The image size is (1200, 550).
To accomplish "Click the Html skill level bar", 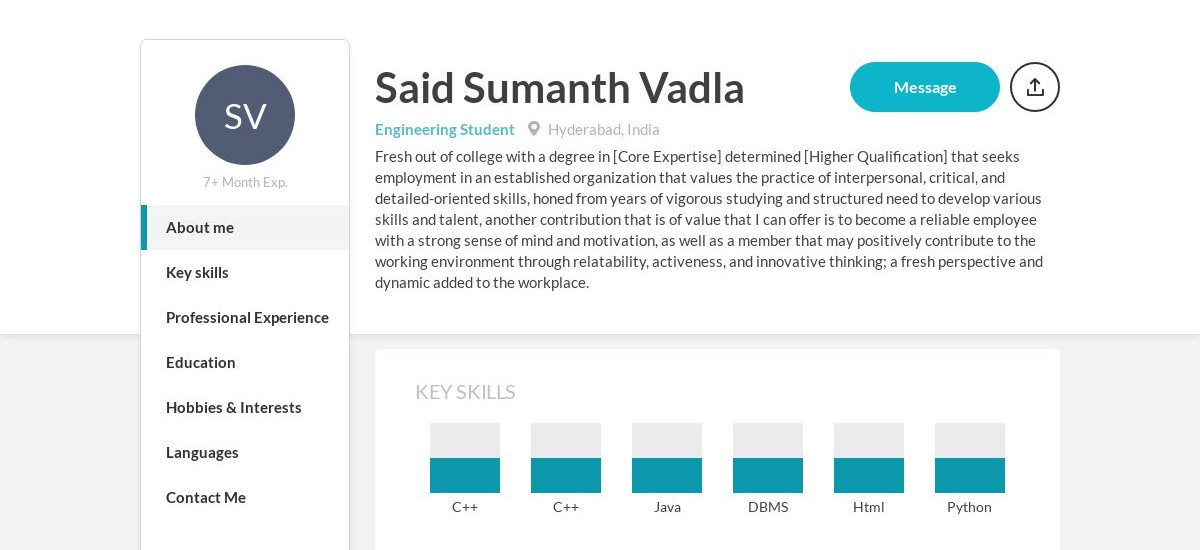I will coord(869,458).
